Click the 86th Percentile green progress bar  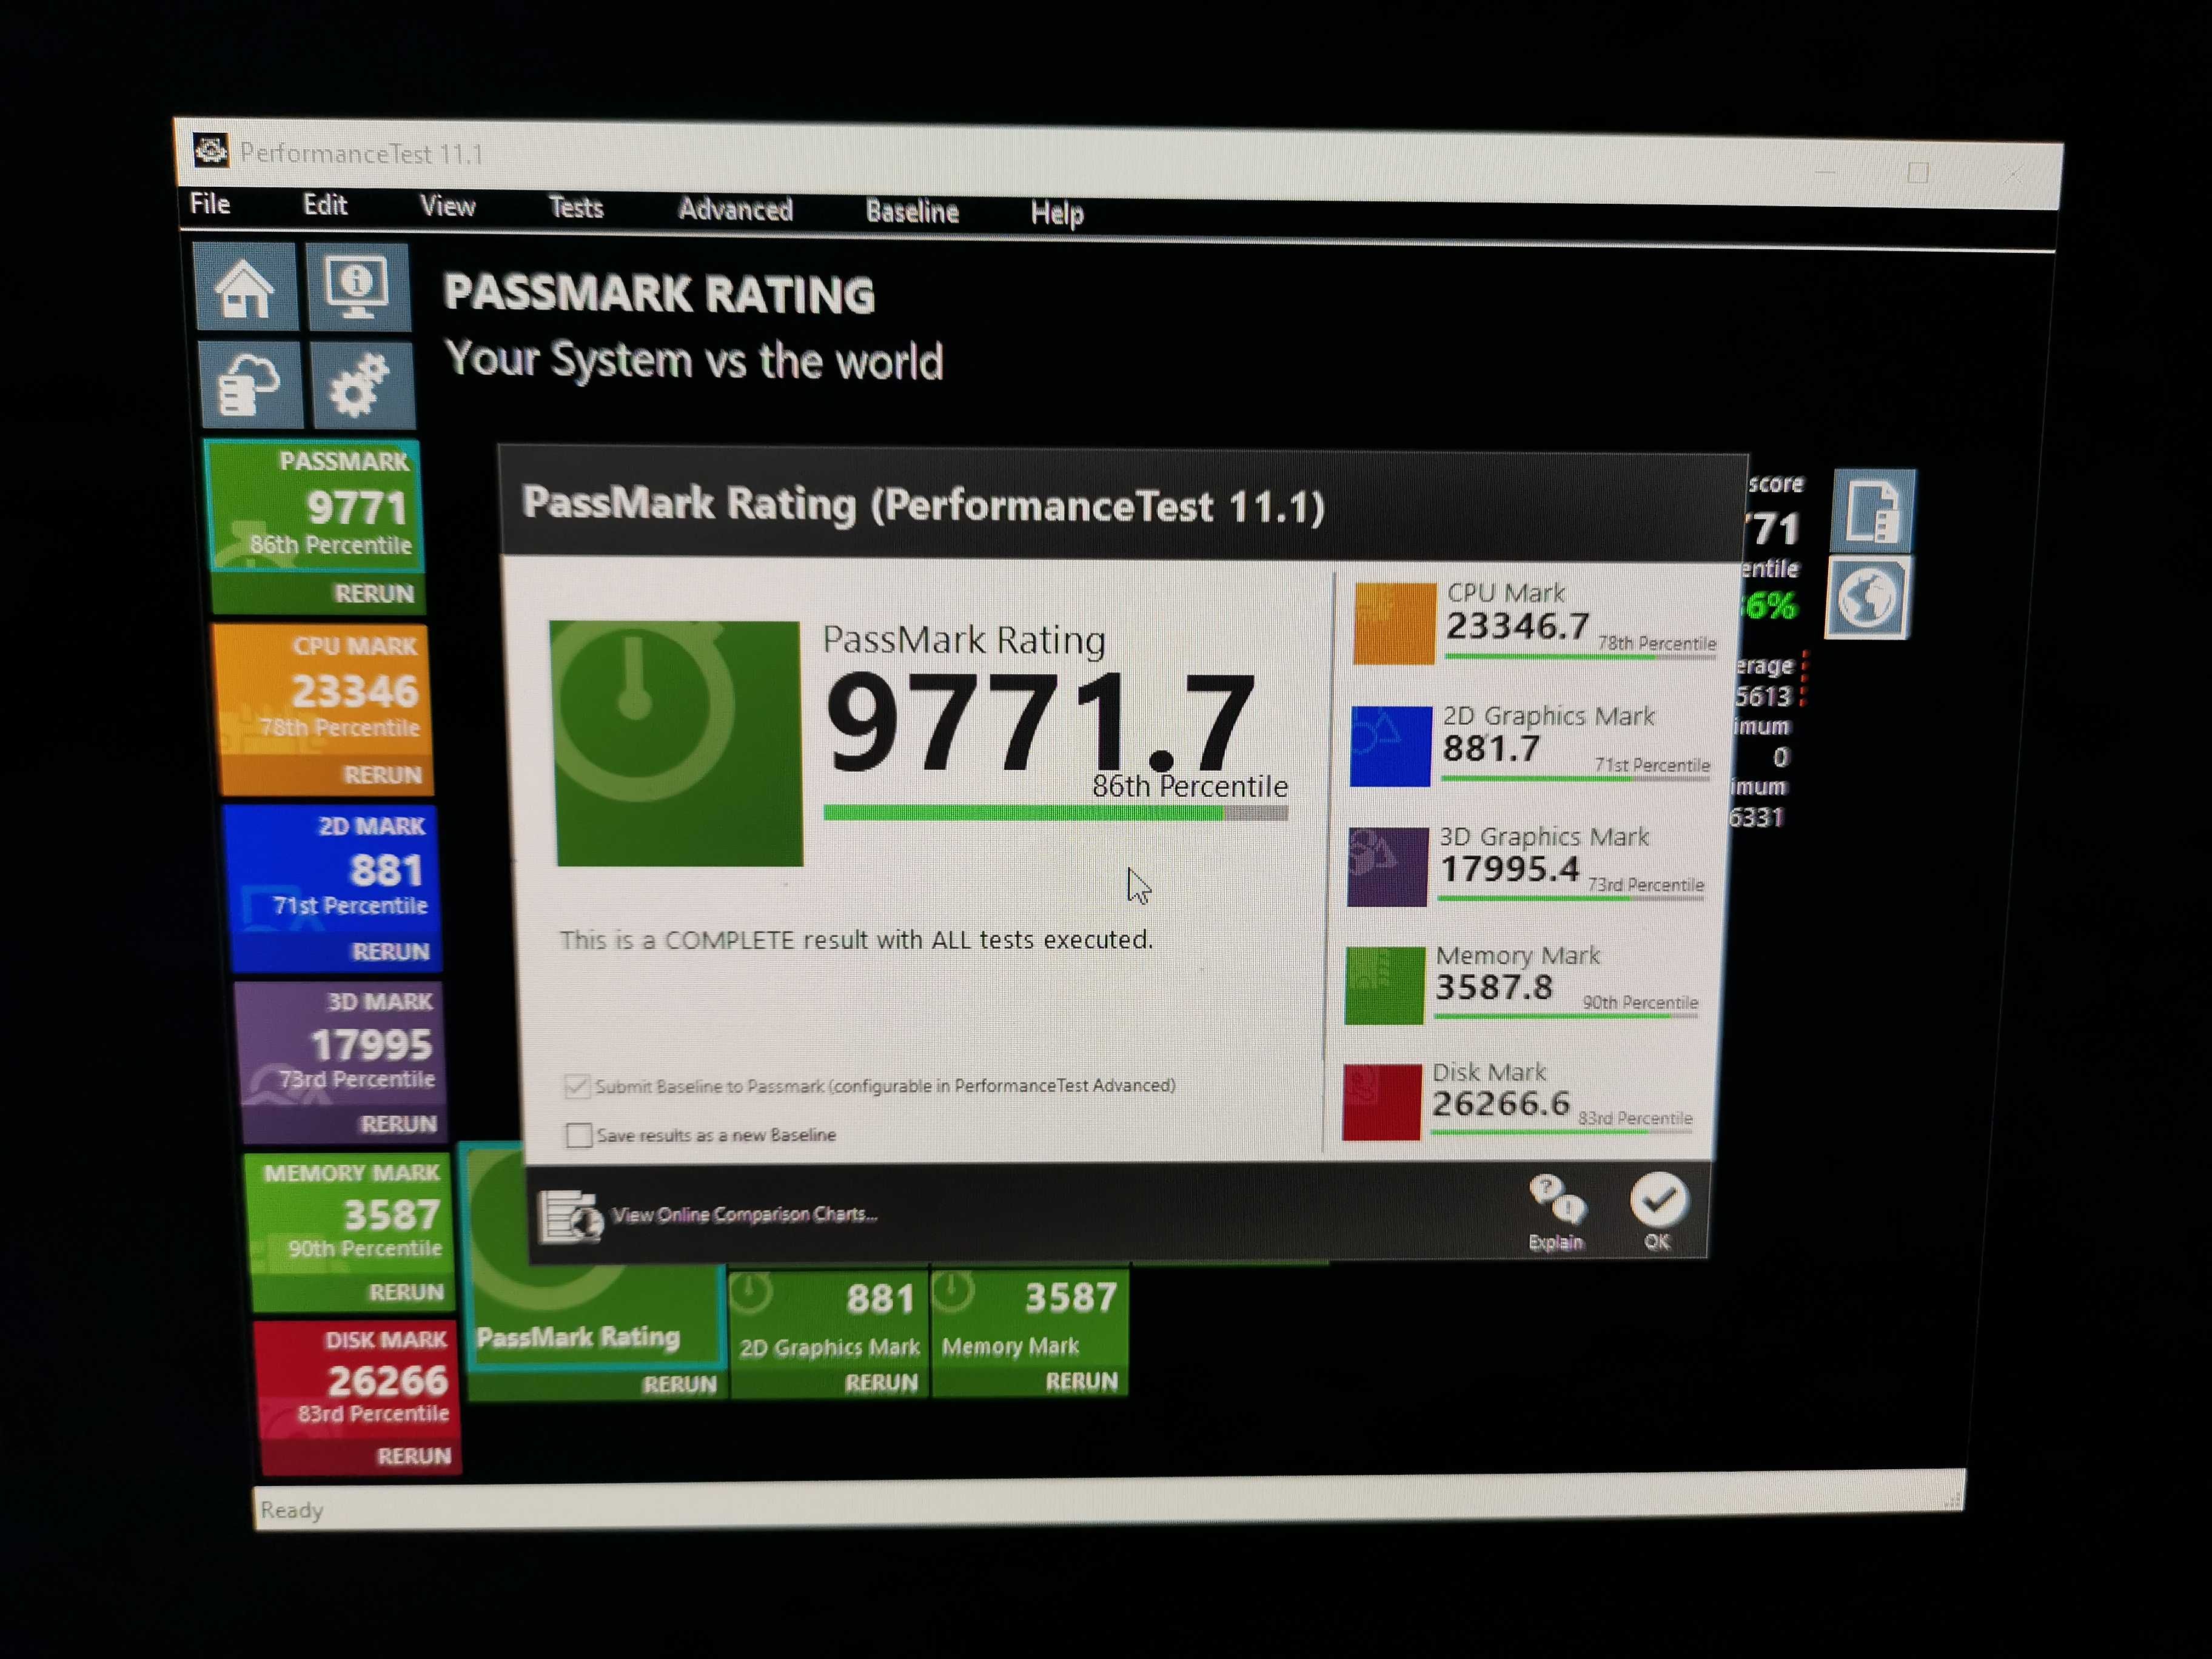[x=1055, y=813]
